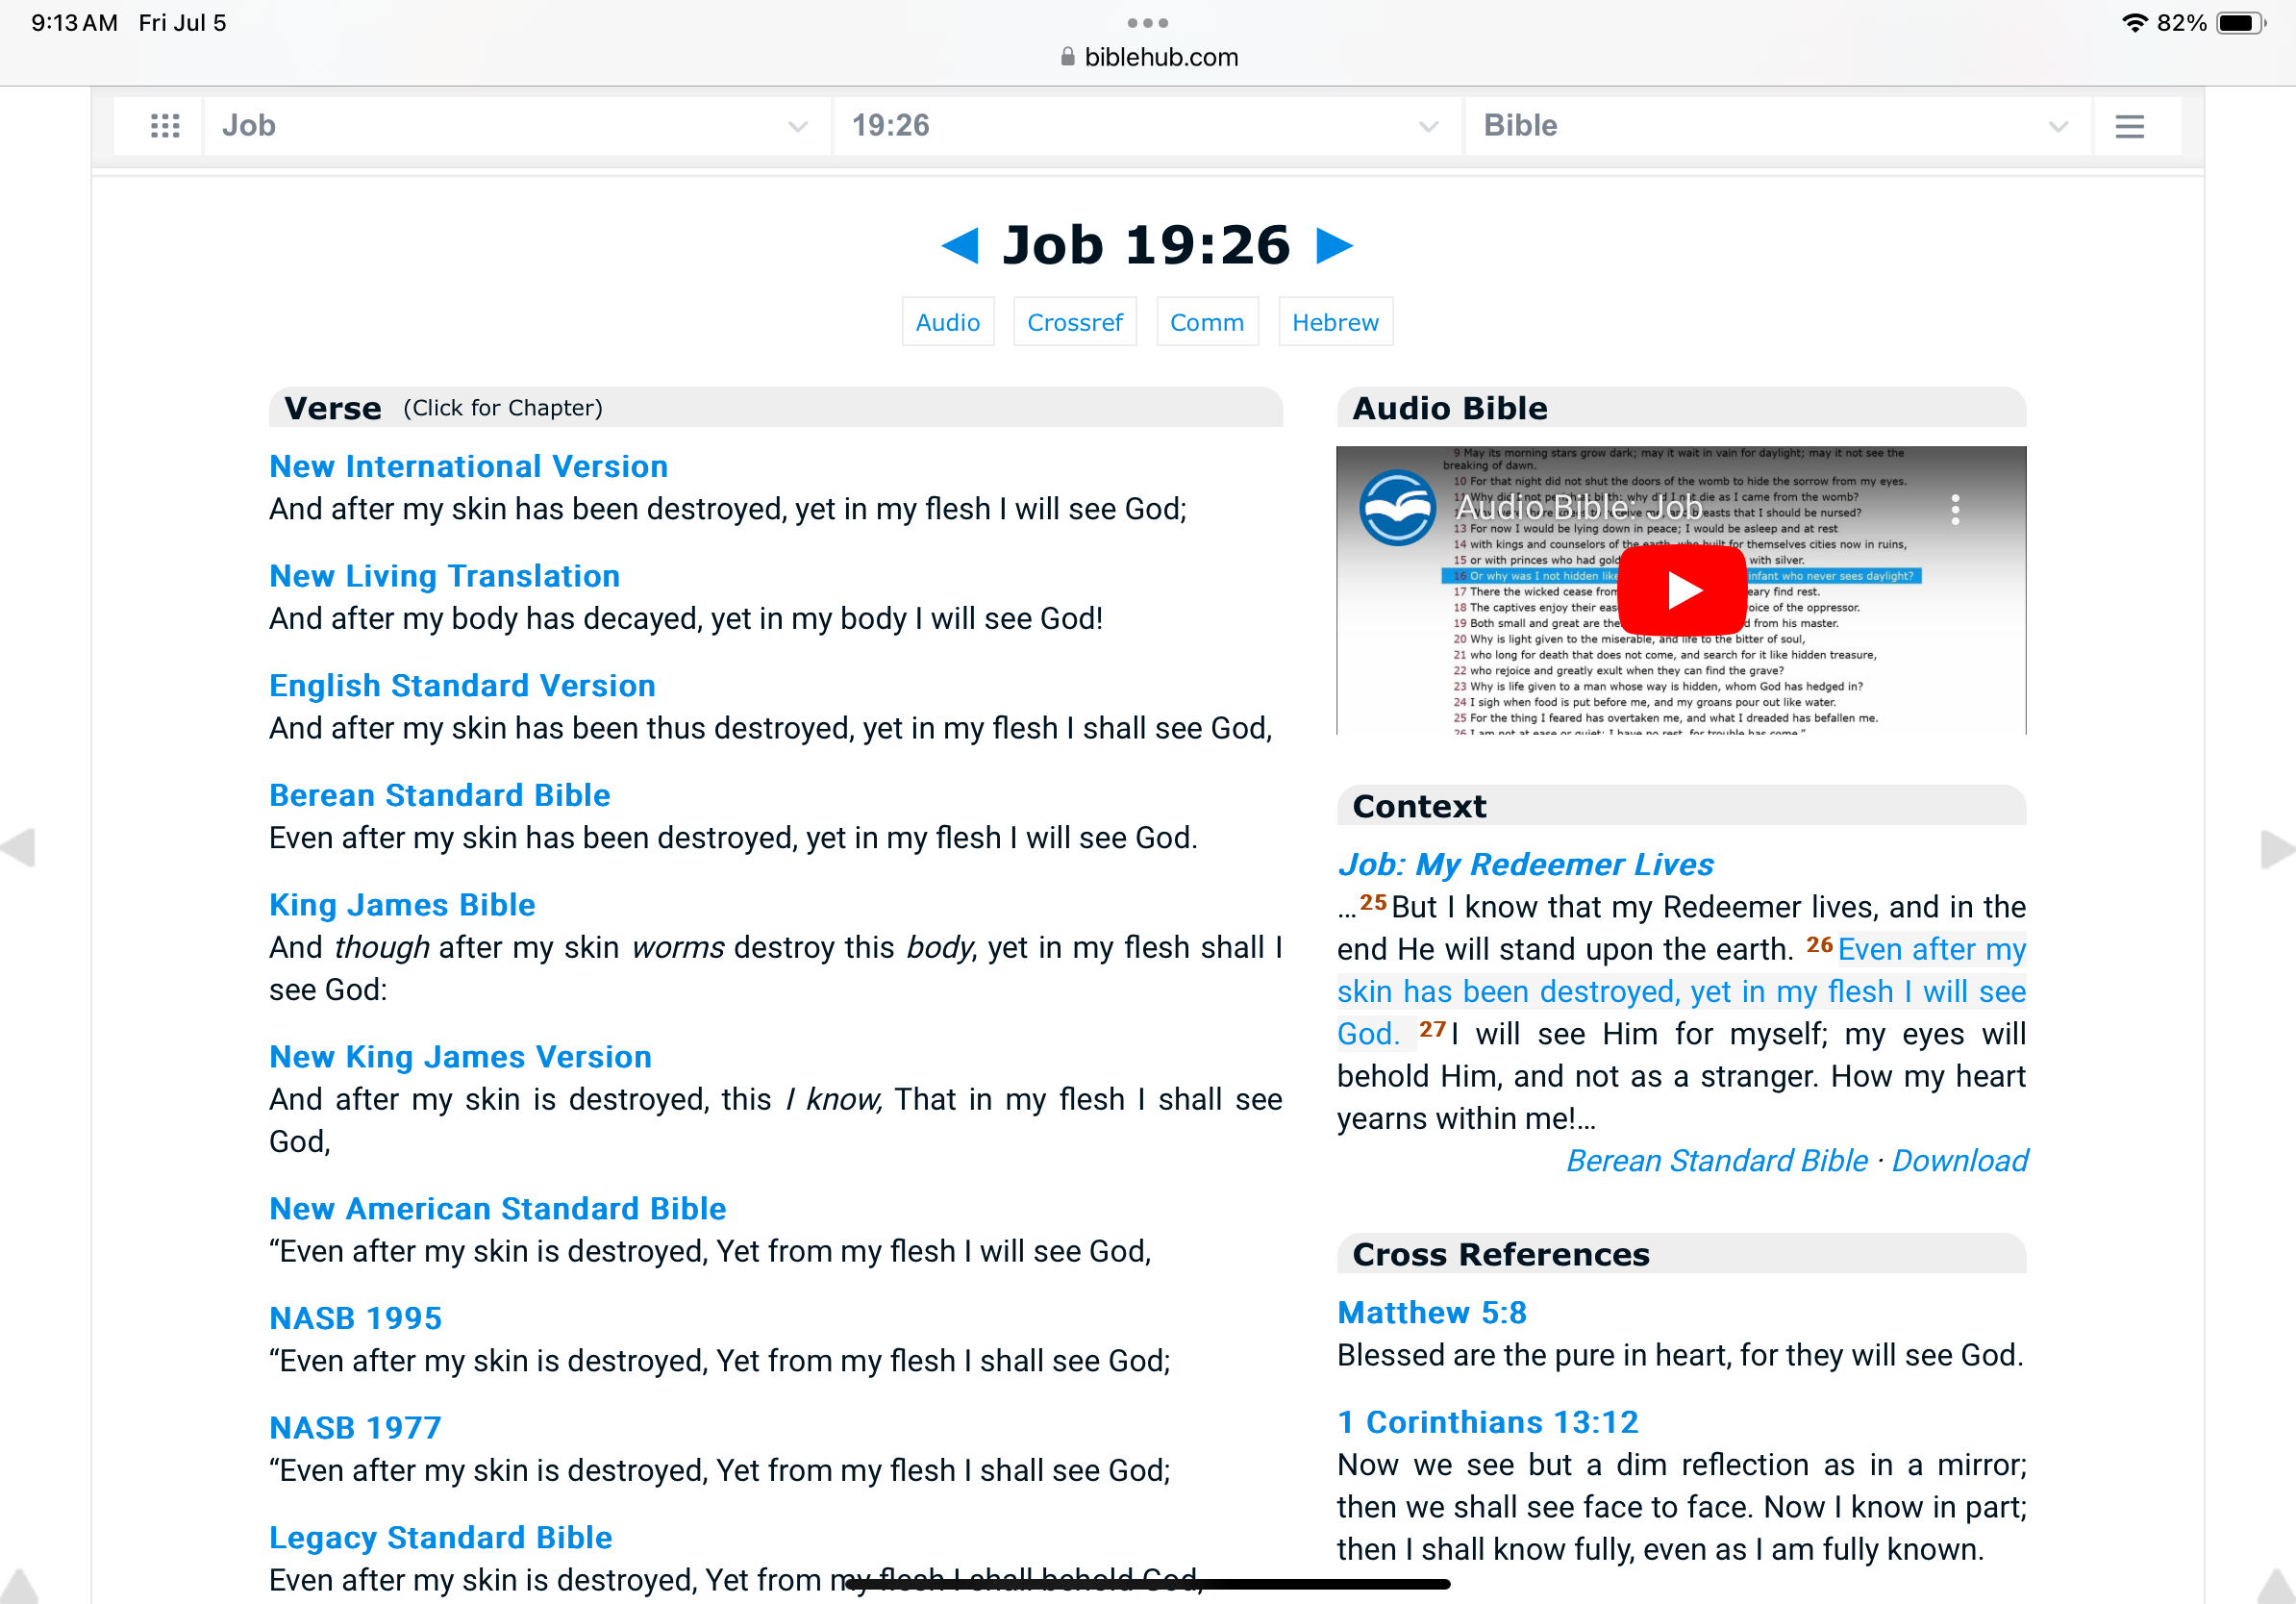Tap the battery status indicator
2296x1604 pixels.
click(2240, 23)
